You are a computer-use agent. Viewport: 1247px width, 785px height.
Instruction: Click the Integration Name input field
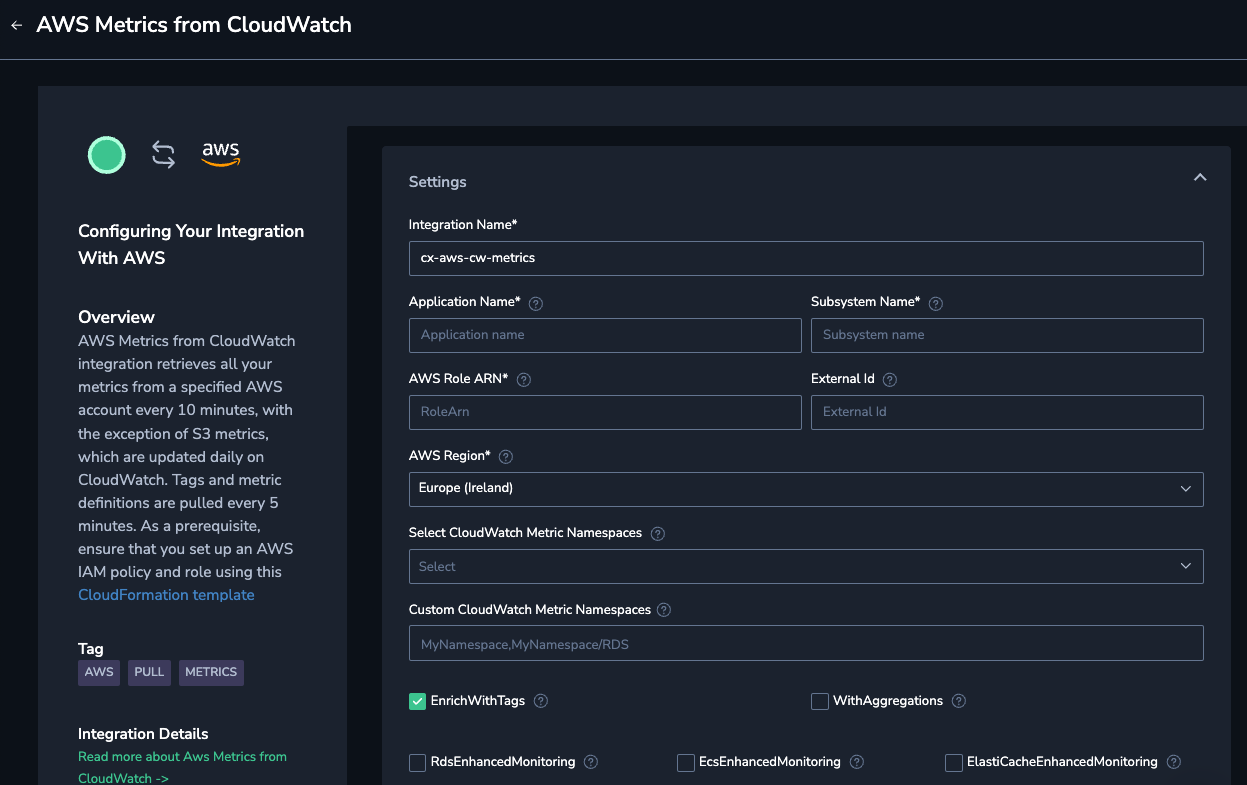tap(806, 258)
